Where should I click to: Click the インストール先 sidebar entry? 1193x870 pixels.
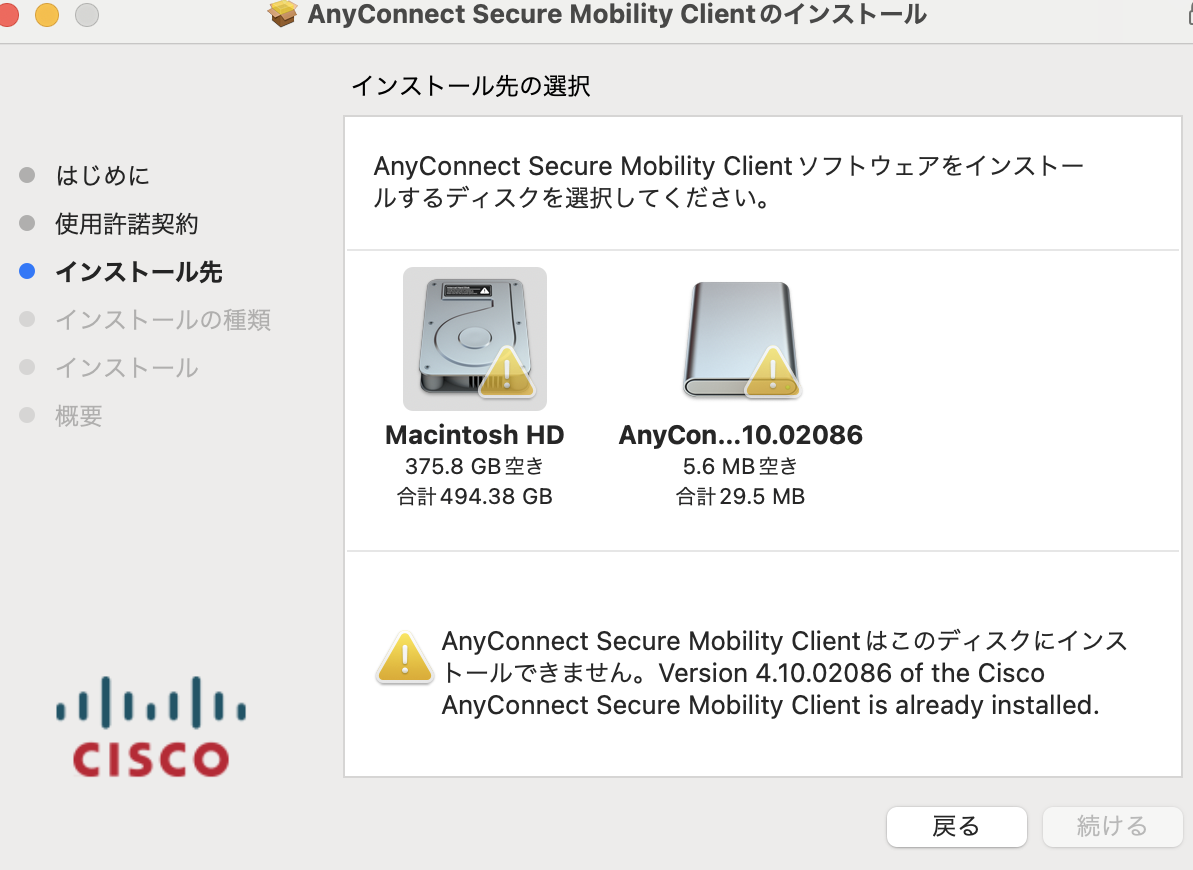coord(138,271)
